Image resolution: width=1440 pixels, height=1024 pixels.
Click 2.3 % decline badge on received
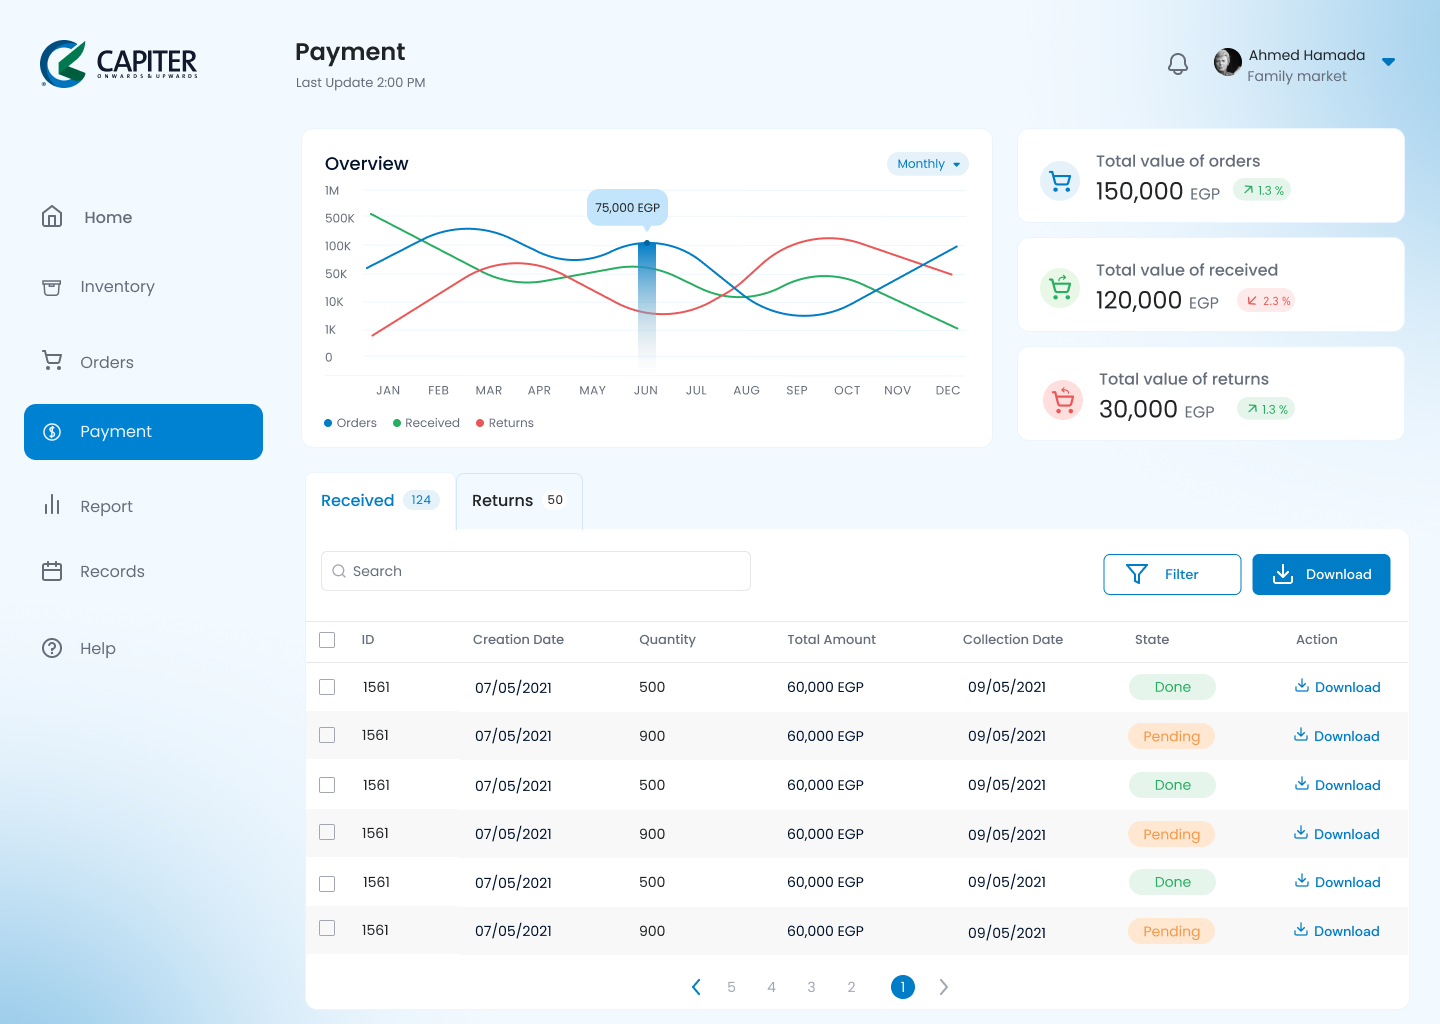(x=1267, y=300)
